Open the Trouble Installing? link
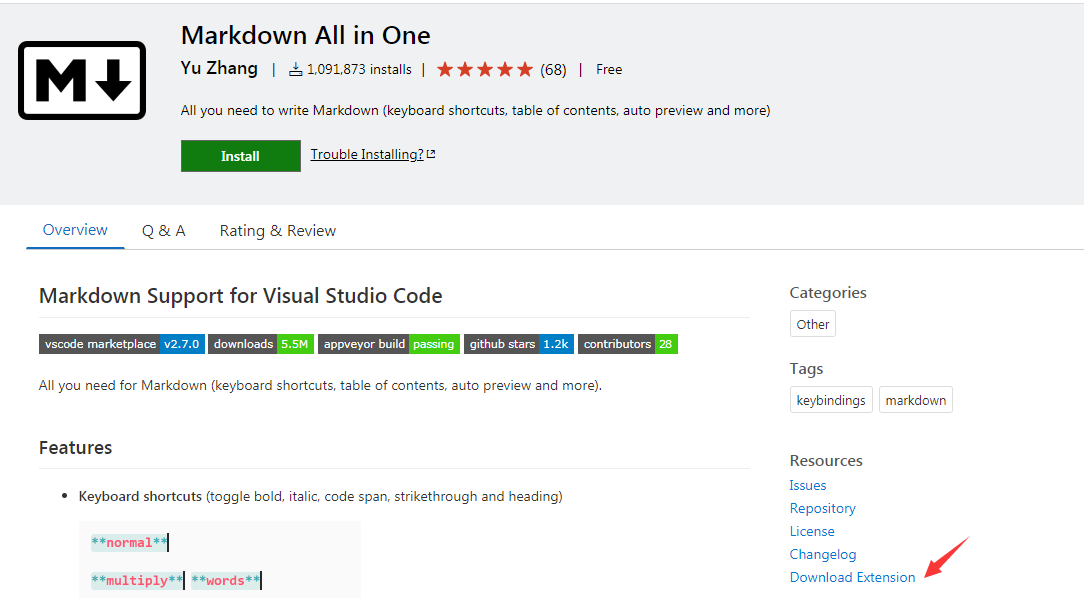This screenshot has height=598, width=1084. pyautogui.click(x=366, y=154)
